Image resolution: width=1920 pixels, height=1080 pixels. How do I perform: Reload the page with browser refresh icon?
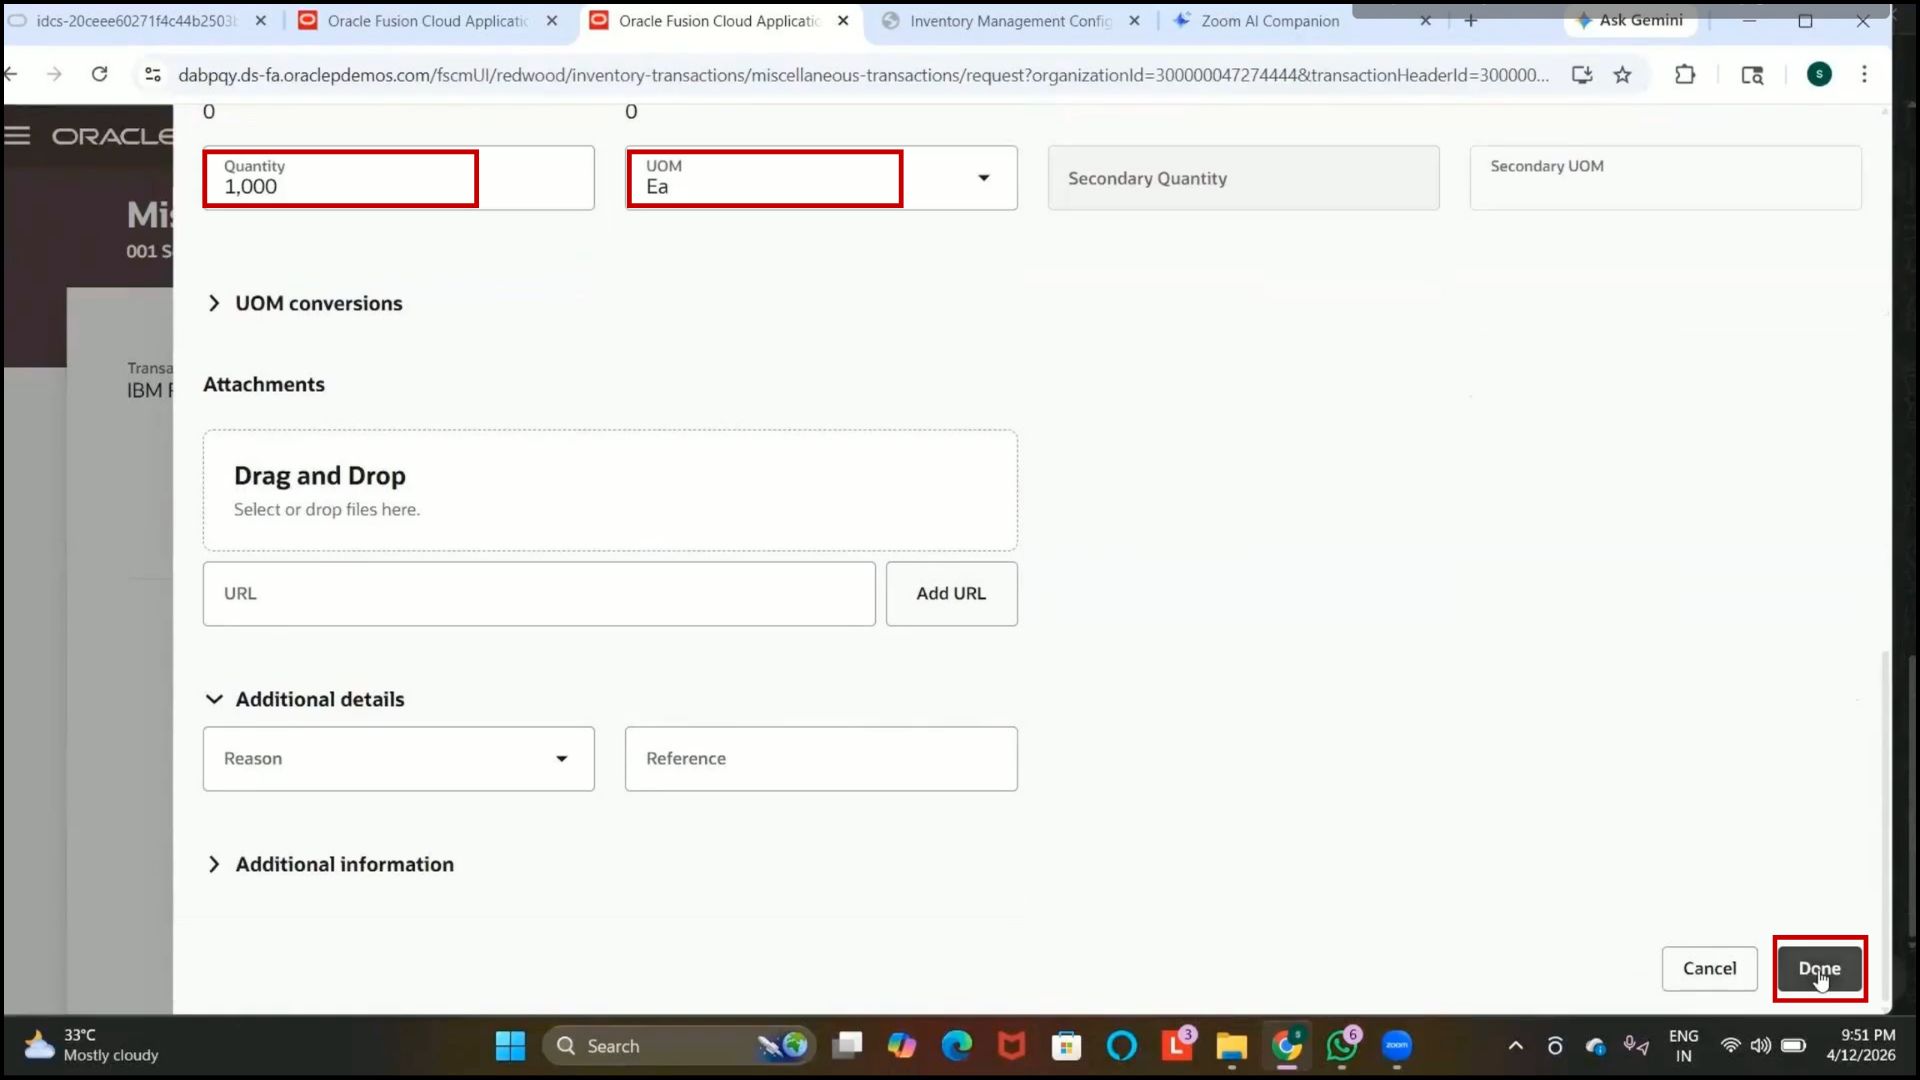click(x=99, y=74)
